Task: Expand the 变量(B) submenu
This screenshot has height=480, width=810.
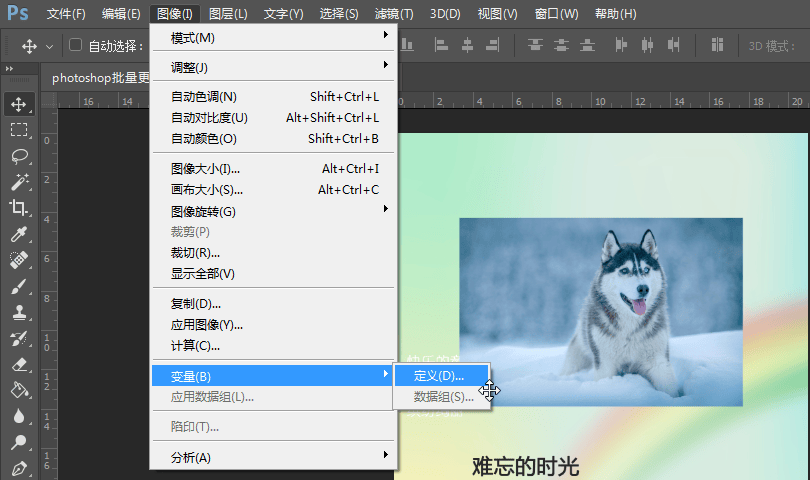Action: tap(272, 376)
